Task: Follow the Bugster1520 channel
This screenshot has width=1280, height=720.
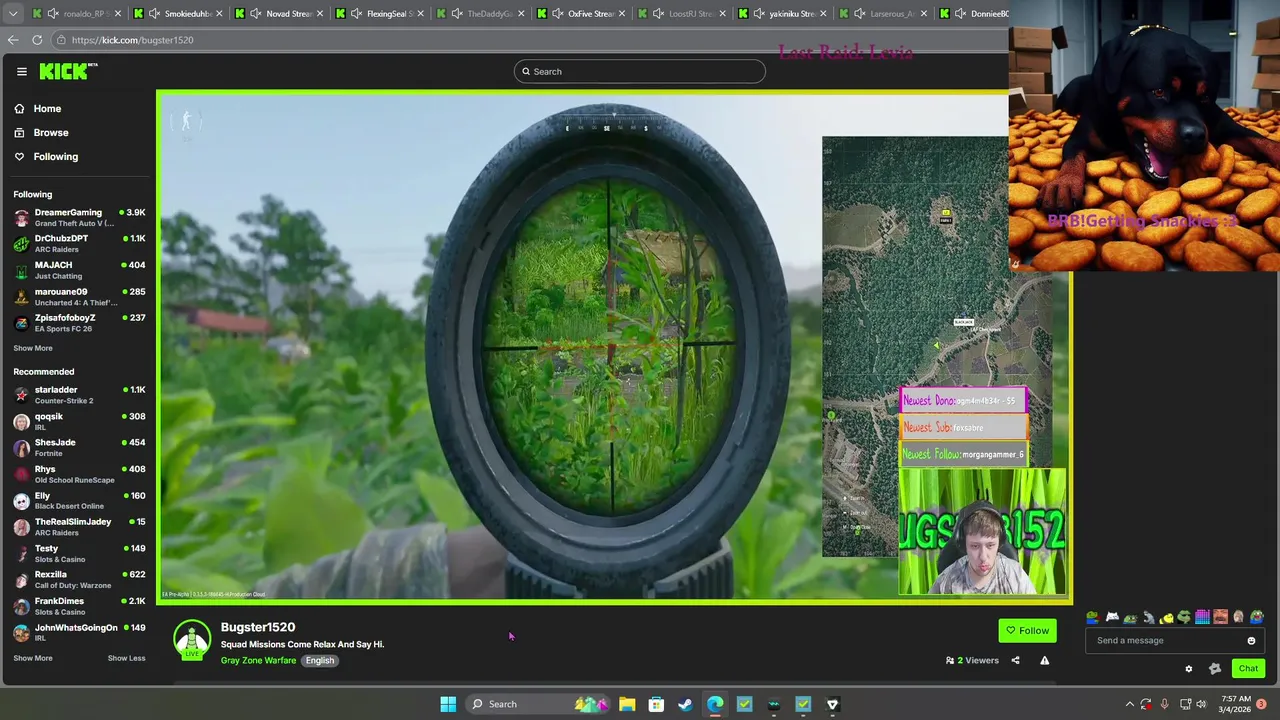Action: (x=1027, y=631)
